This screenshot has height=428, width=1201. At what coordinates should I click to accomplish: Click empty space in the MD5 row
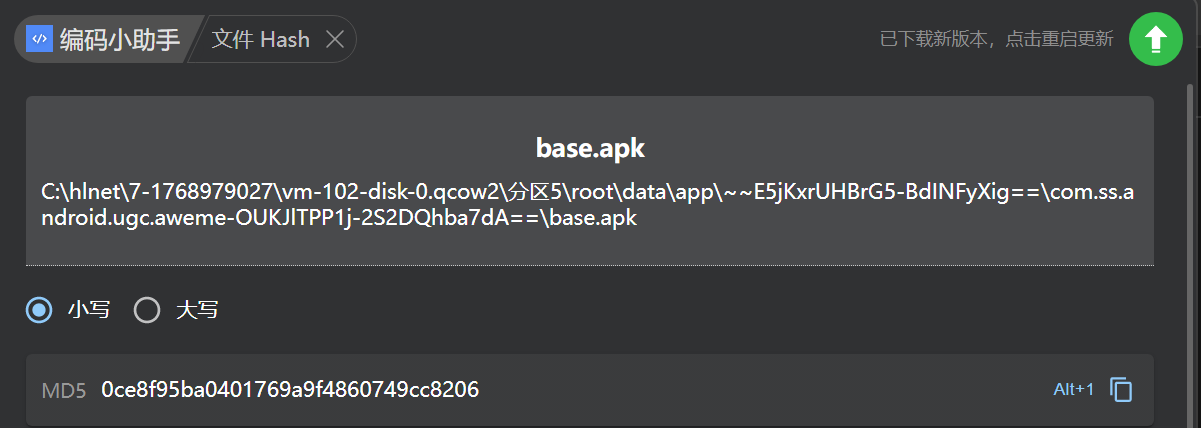[760, 390]
